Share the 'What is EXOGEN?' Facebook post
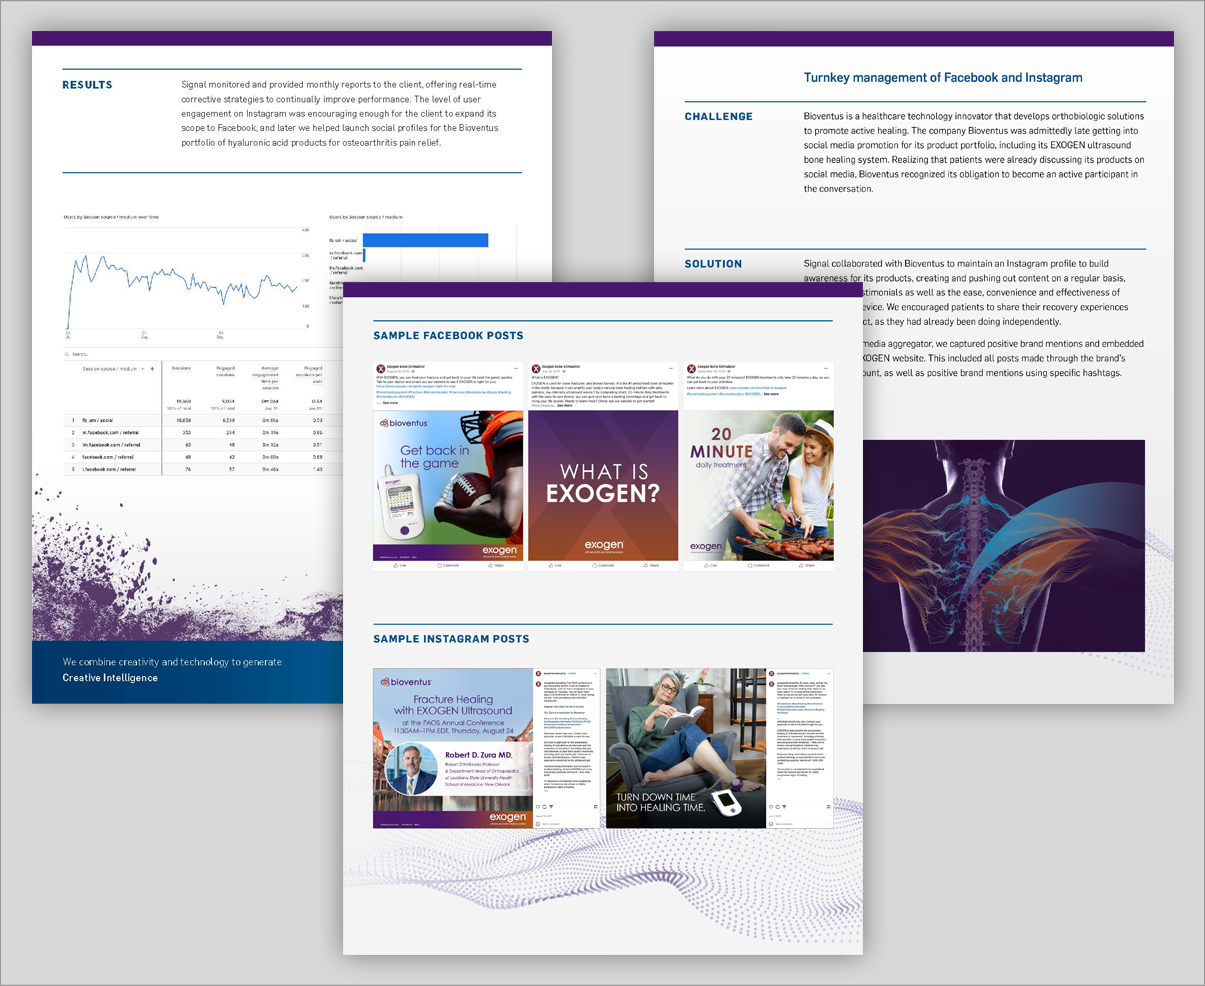1205x986 pixels. [652, 565]
